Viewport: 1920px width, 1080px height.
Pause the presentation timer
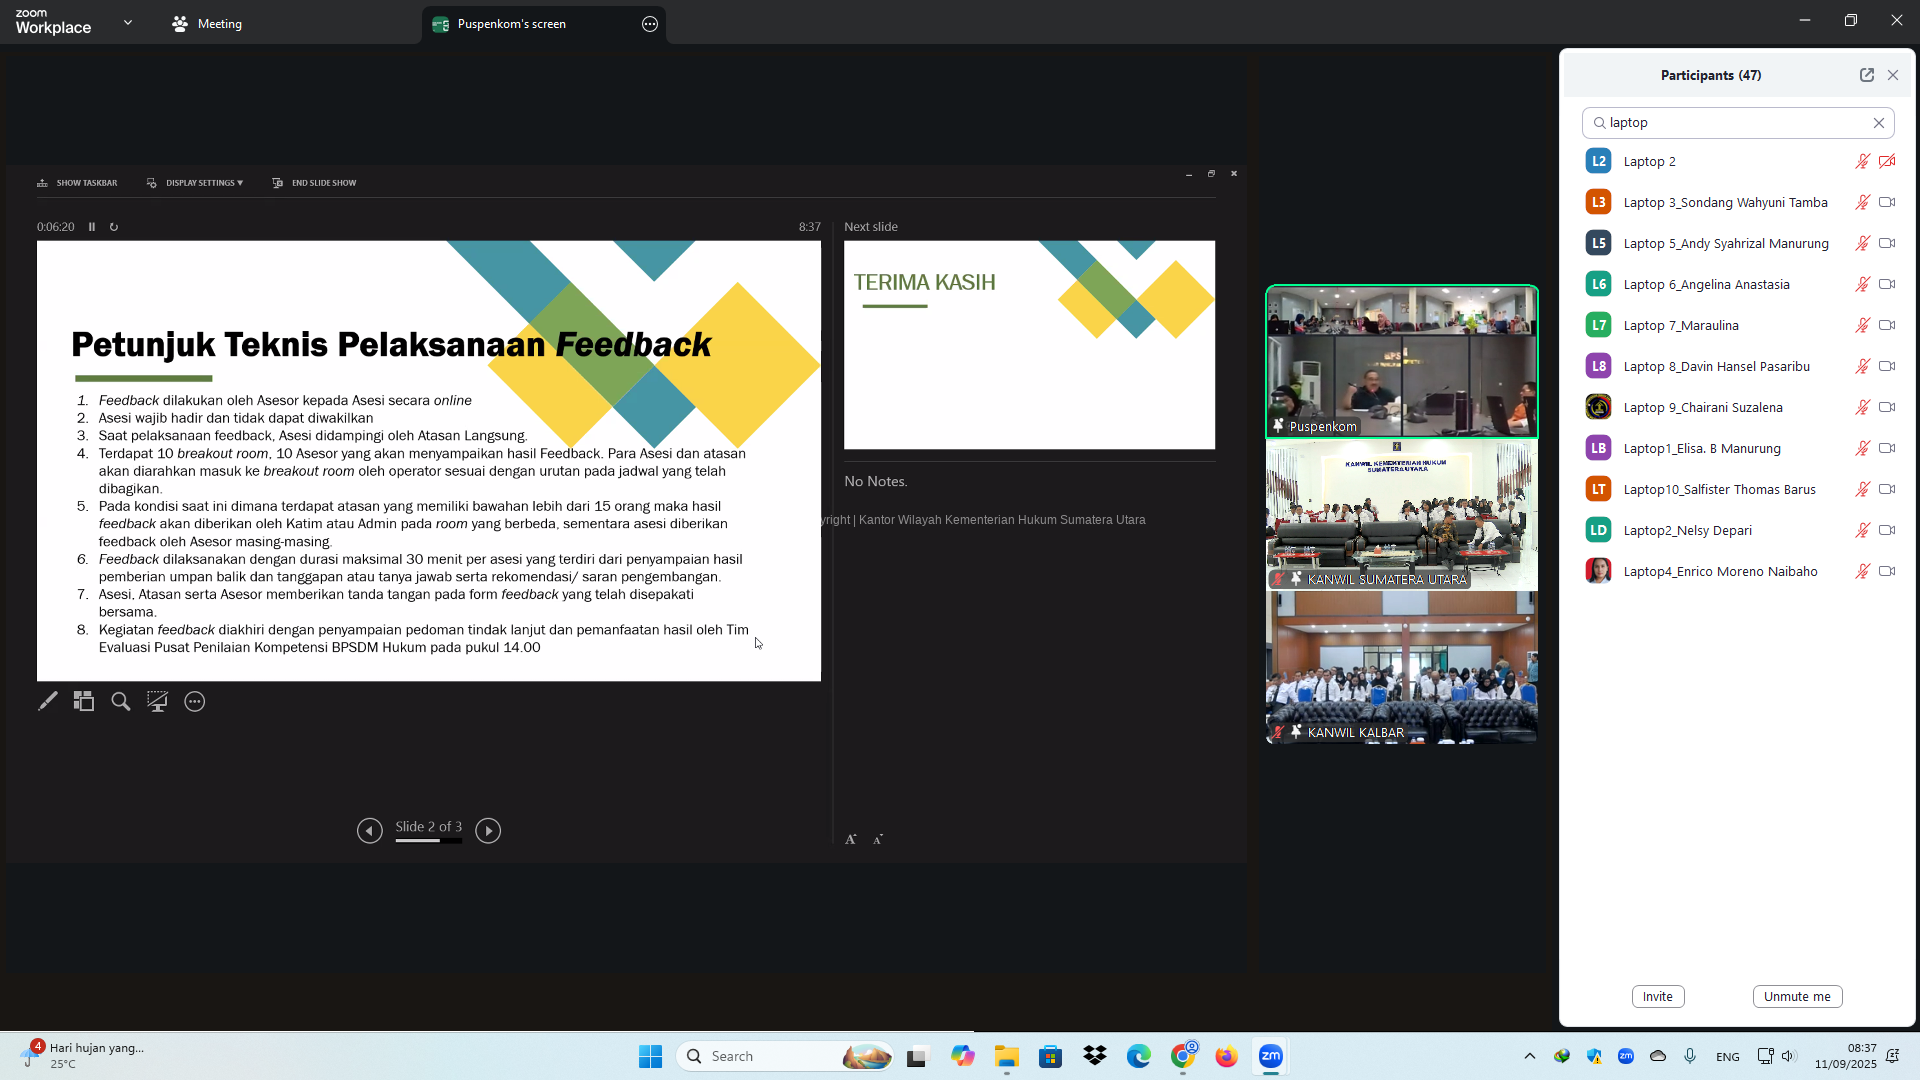(92, 227)
